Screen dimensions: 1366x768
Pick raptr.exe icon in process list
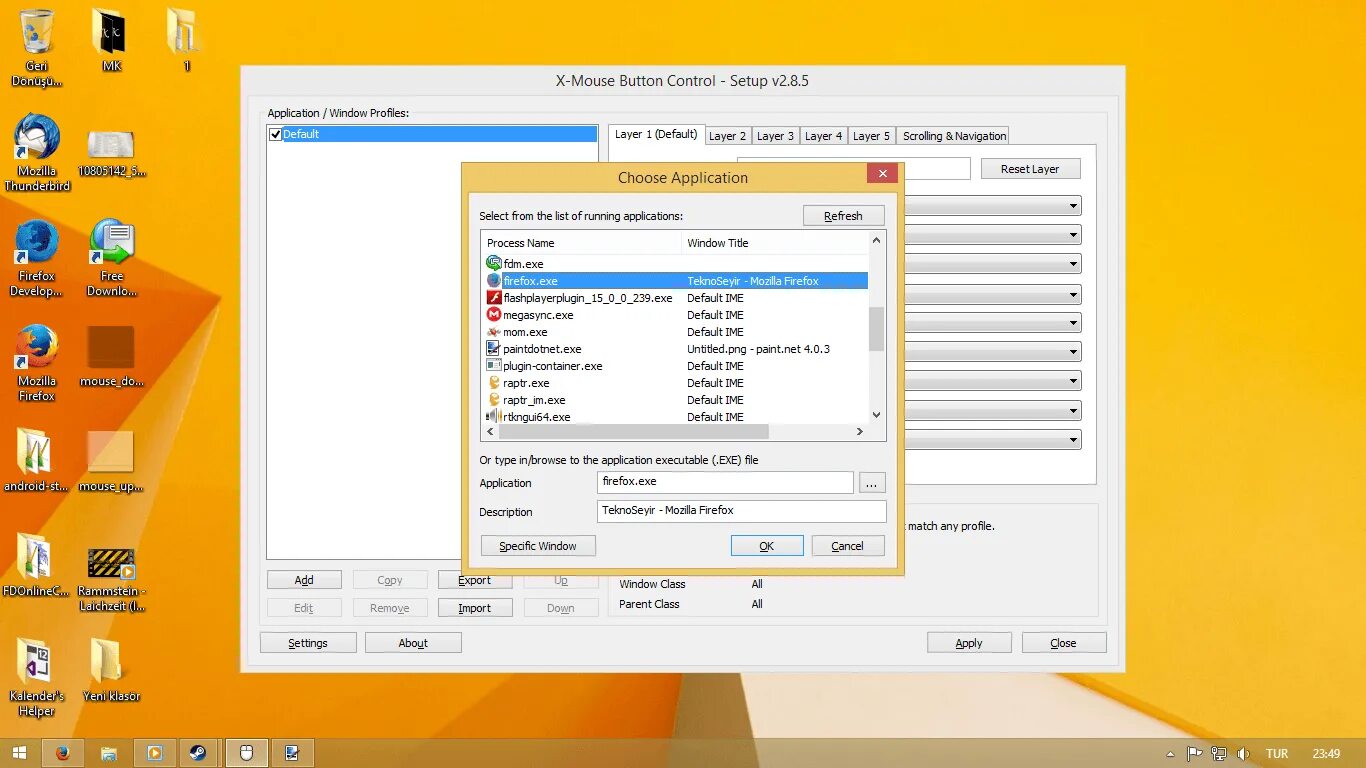[x=493, y=383]
